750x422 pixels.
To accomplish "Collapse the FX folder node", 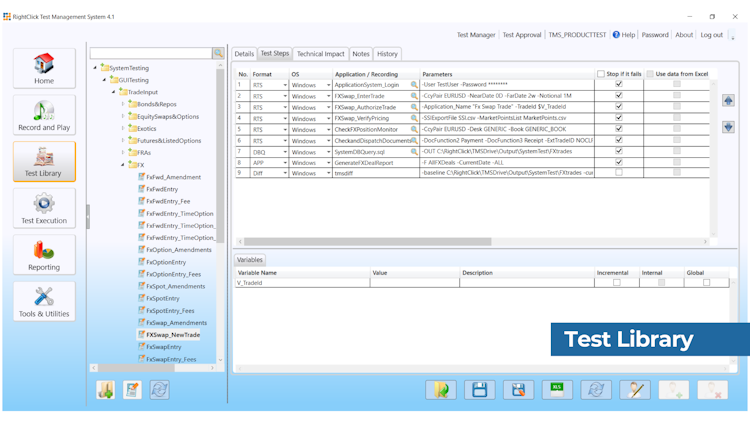I will click(123, 165).
